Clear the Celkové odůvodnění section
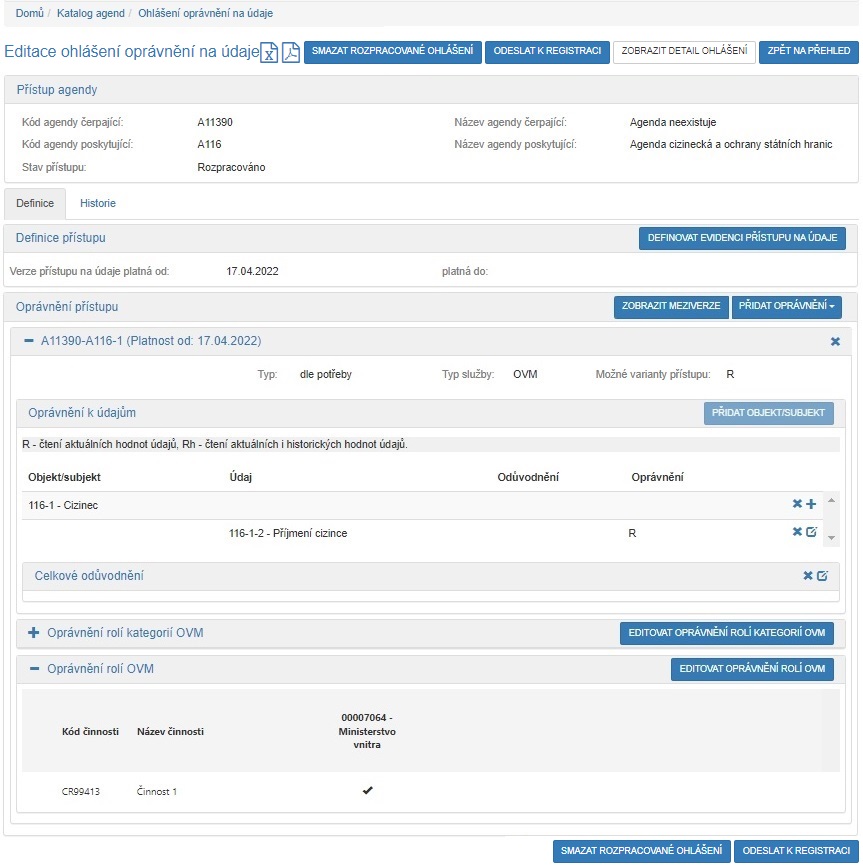This screenshot has width=863, height=868. tap(808, 576)
